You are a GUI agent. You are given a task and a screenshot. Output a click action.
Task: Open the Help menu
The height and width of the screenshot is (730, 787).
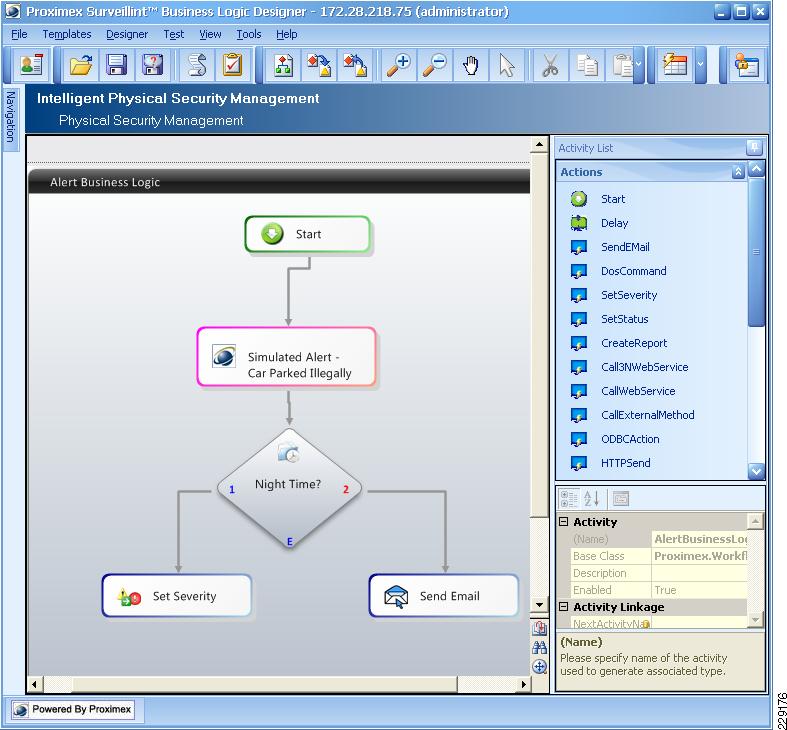287,34
